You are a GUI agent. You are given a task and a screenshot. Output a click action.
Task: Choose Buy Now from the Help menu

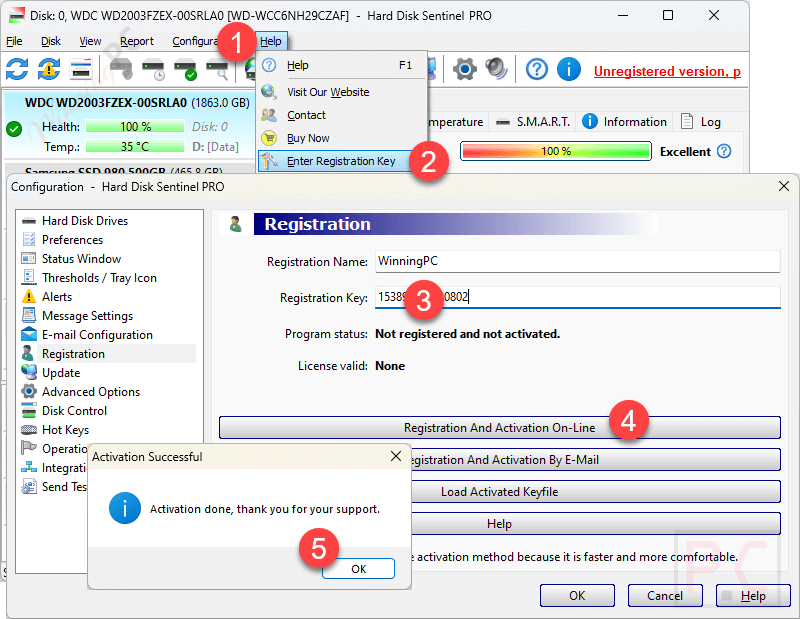point(342,138)
